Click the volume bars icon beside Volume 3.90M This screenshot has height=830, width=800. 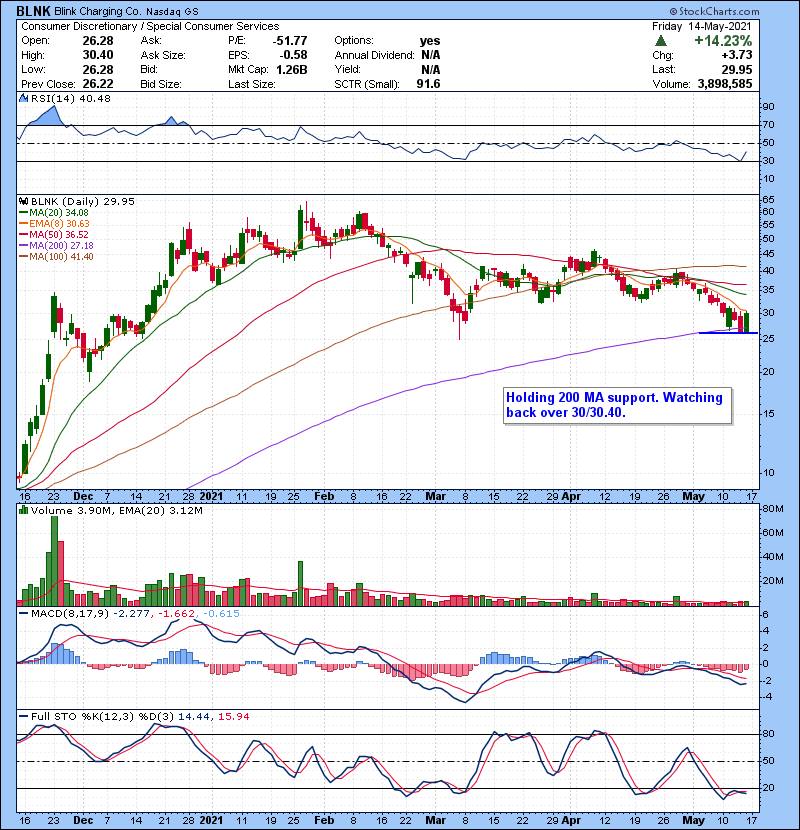(24, 510)
